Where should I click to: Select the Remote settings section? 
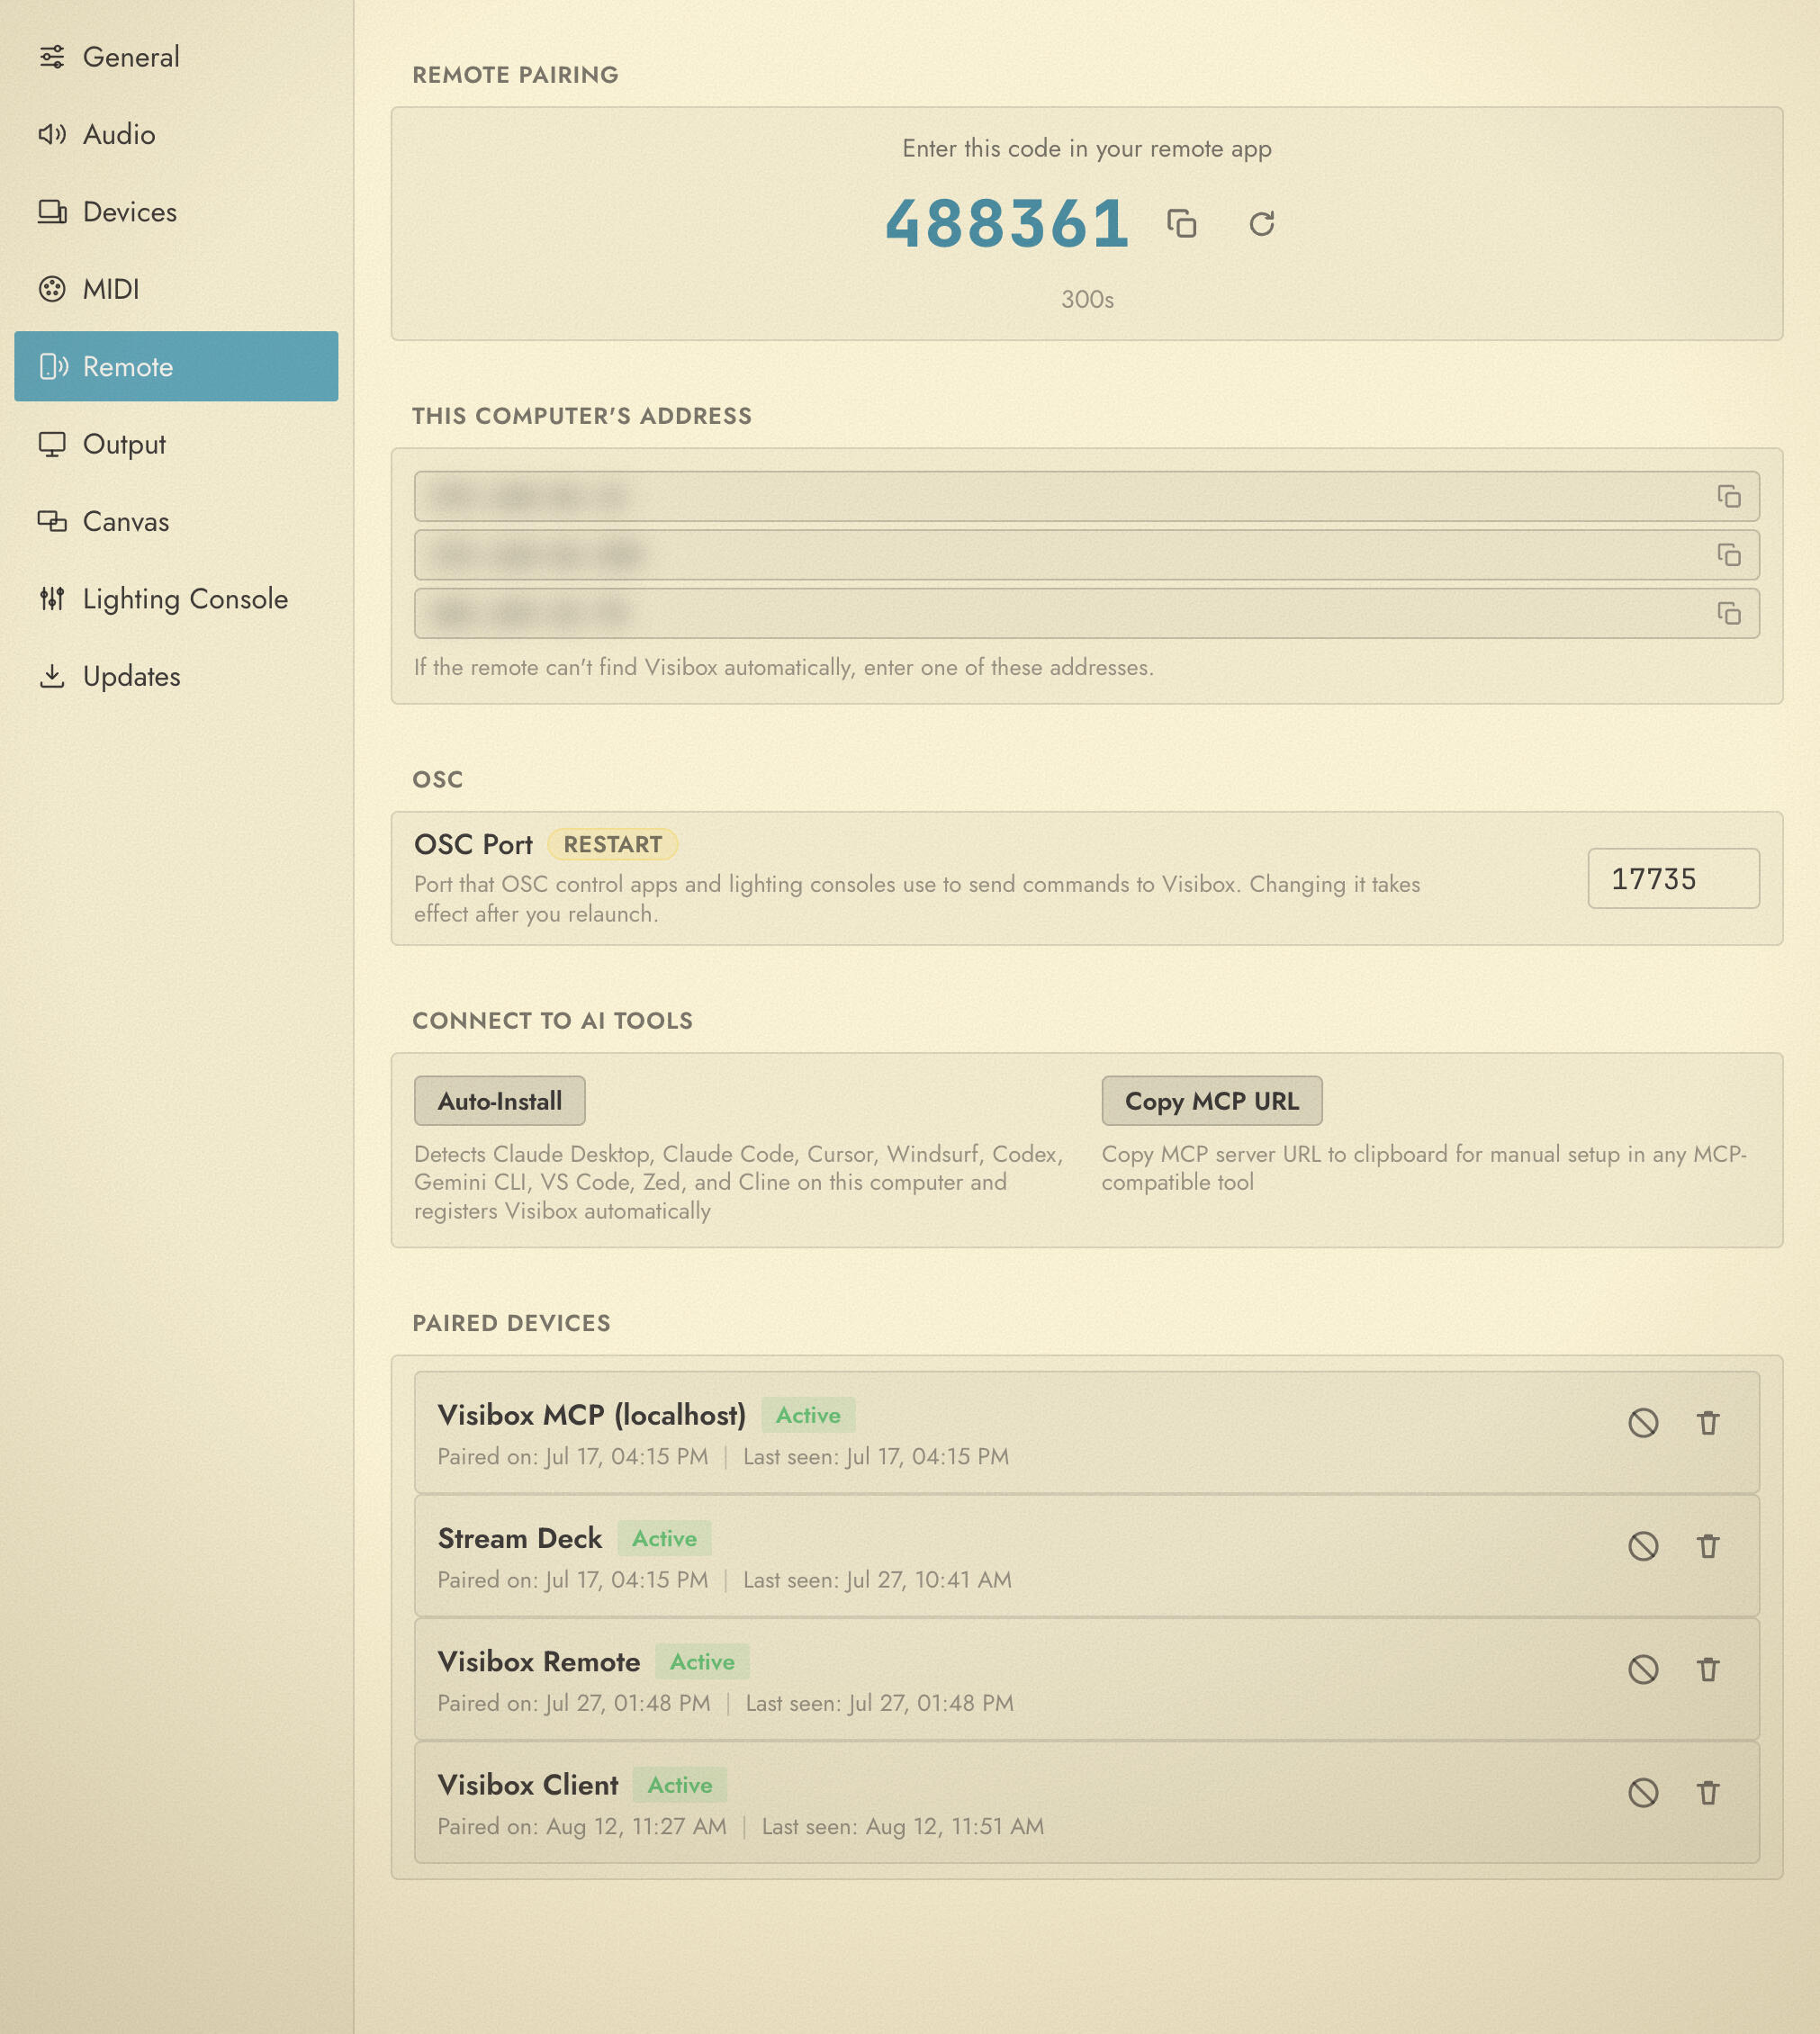pyautogui.click(x=176, y=366)
